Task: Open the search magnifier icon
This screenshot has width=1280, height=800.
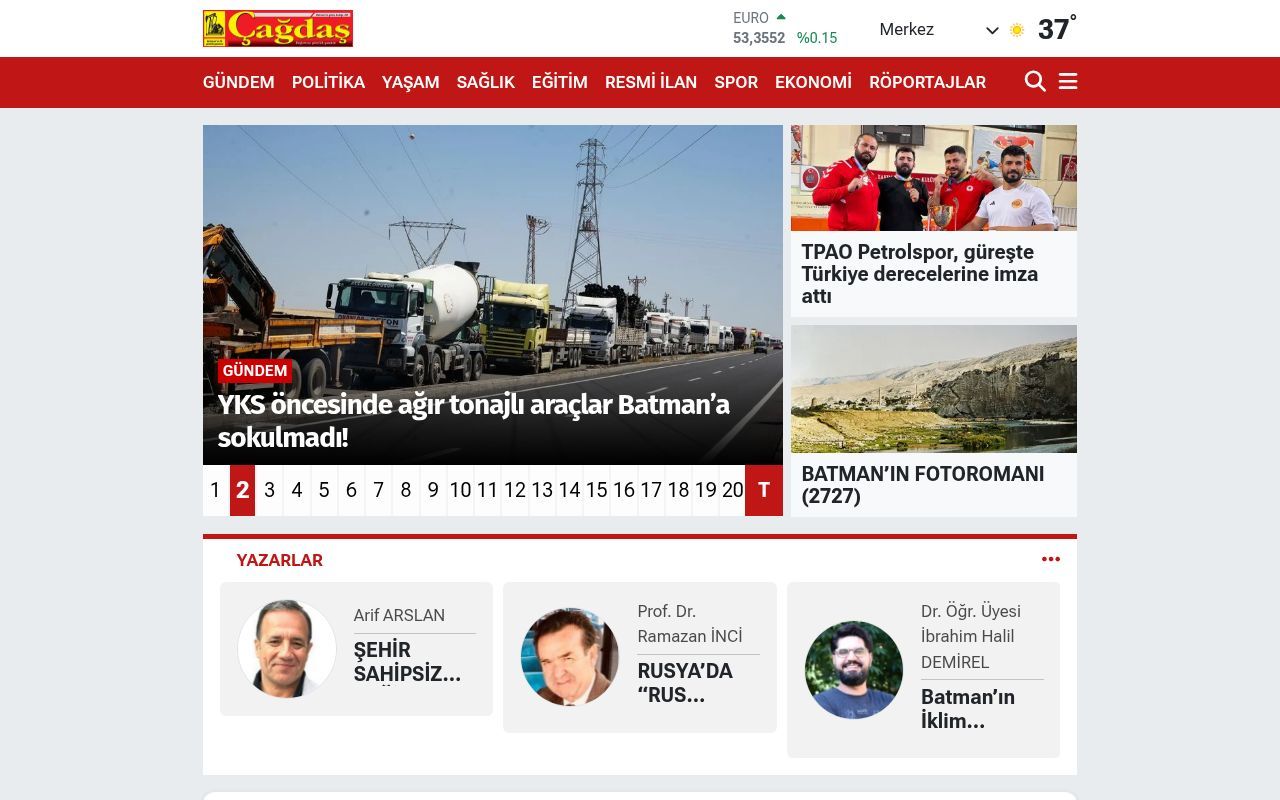Action: 1035,82
